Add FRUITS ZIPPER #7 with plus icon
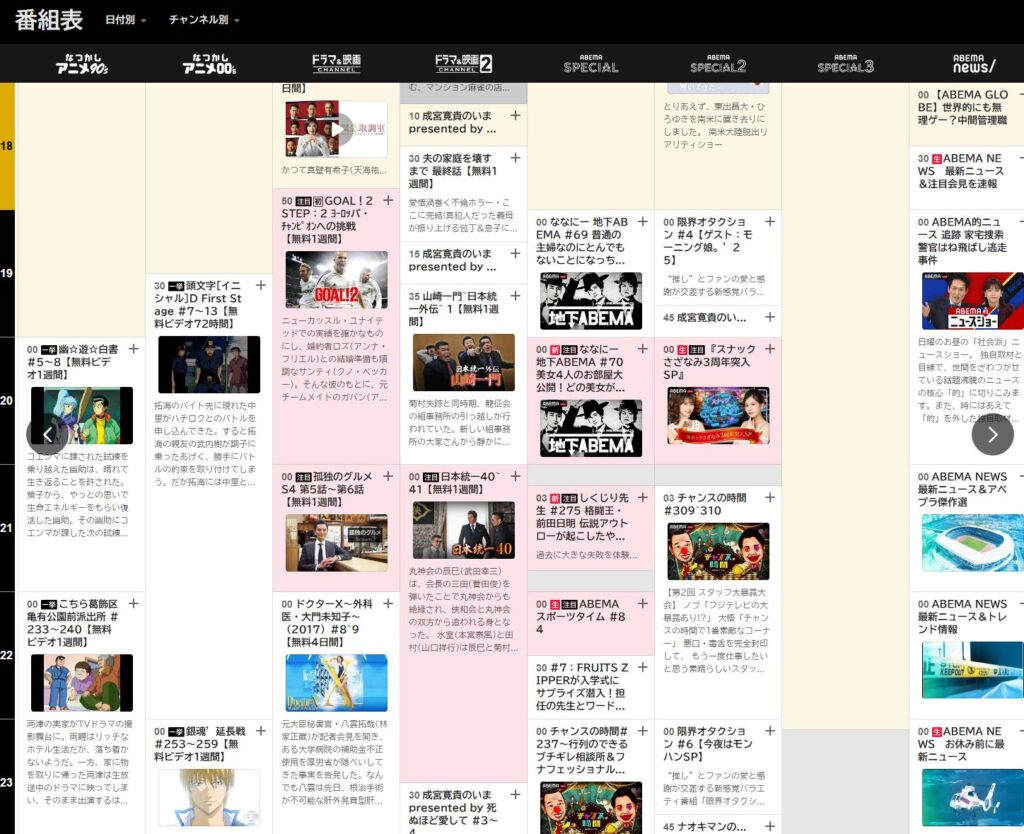Image resolution: width=1024 pixels, height=834 pixels. (643, 667)
